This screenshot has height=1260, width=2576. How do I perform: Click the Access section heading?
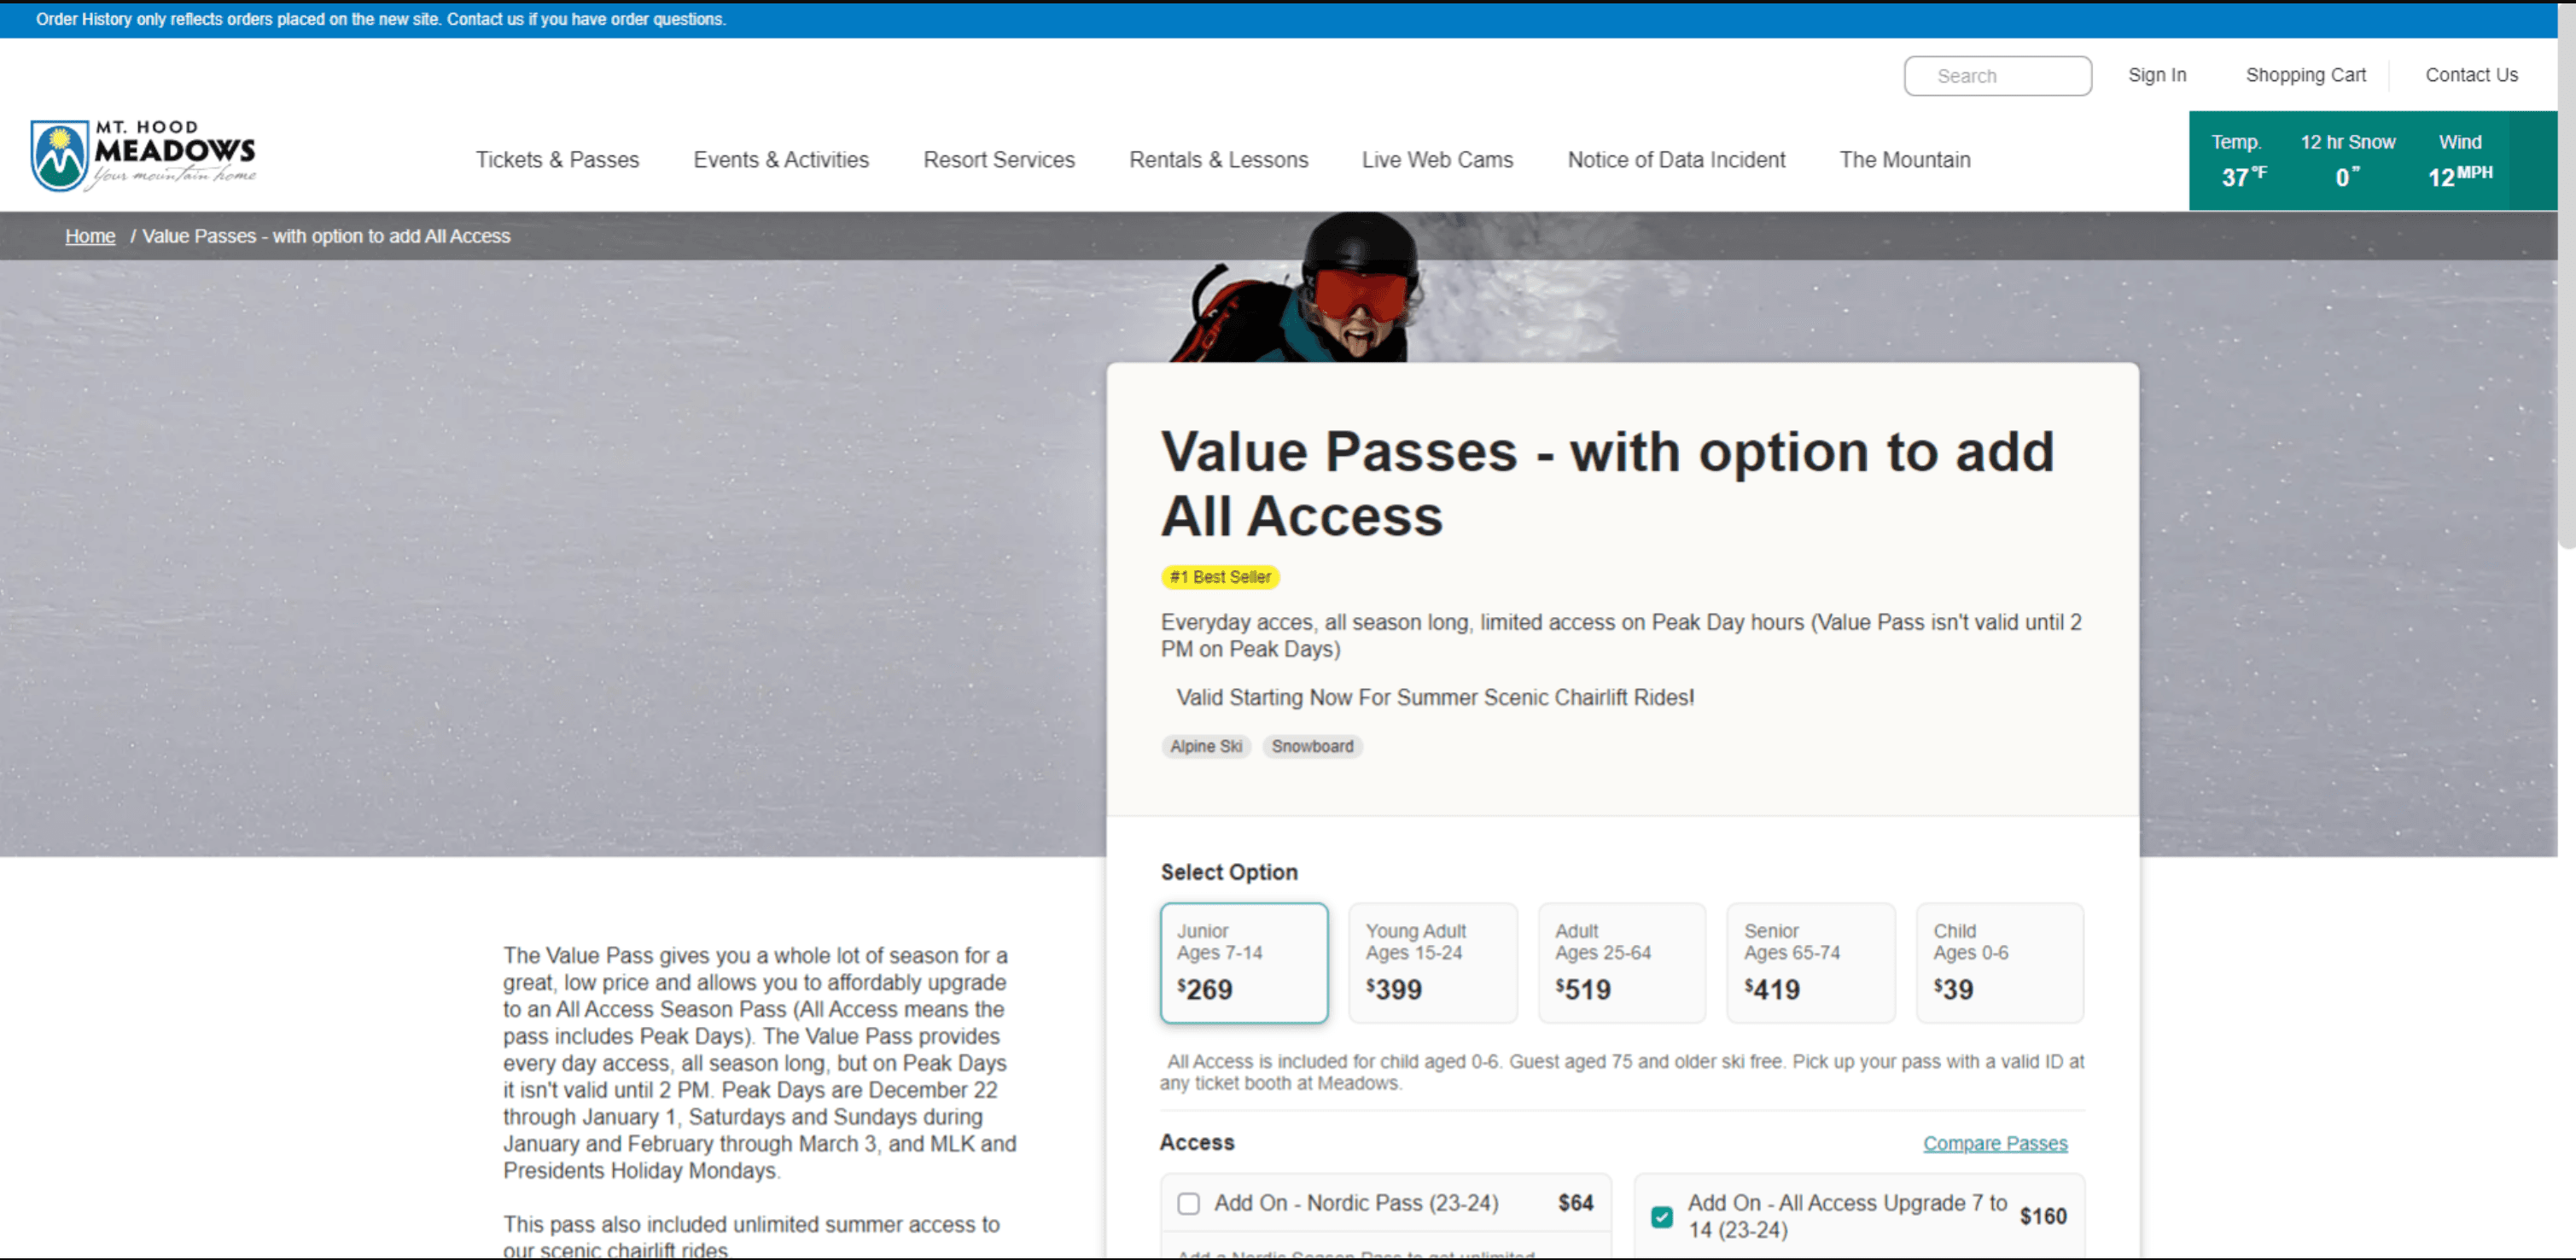[1197, 1143]
